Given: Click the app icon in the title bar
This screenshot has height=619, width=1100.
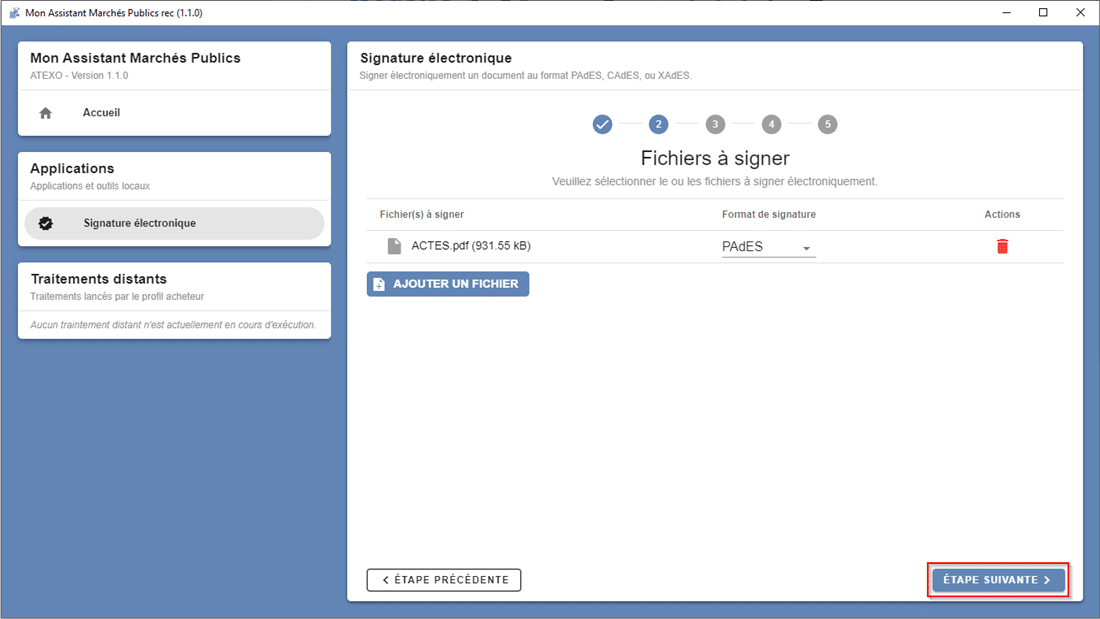Looking at the screenshot, I should coord(14,13).
